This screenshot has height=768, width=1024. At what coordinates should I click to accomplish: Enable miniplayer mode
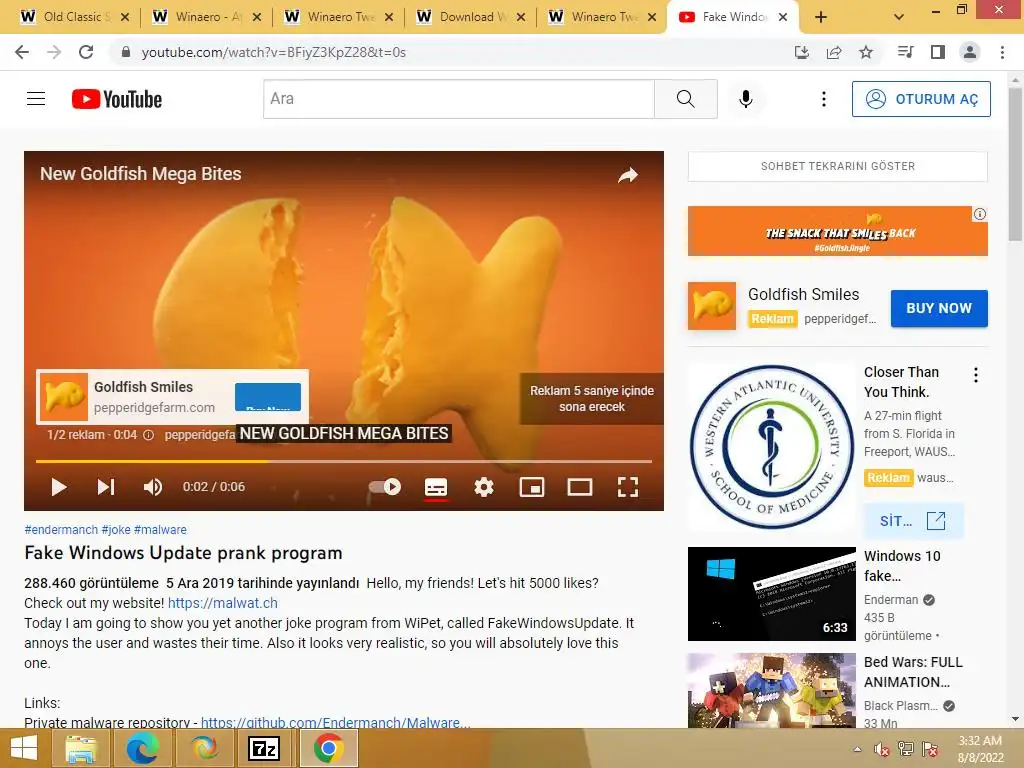click(x=532, y=487)
